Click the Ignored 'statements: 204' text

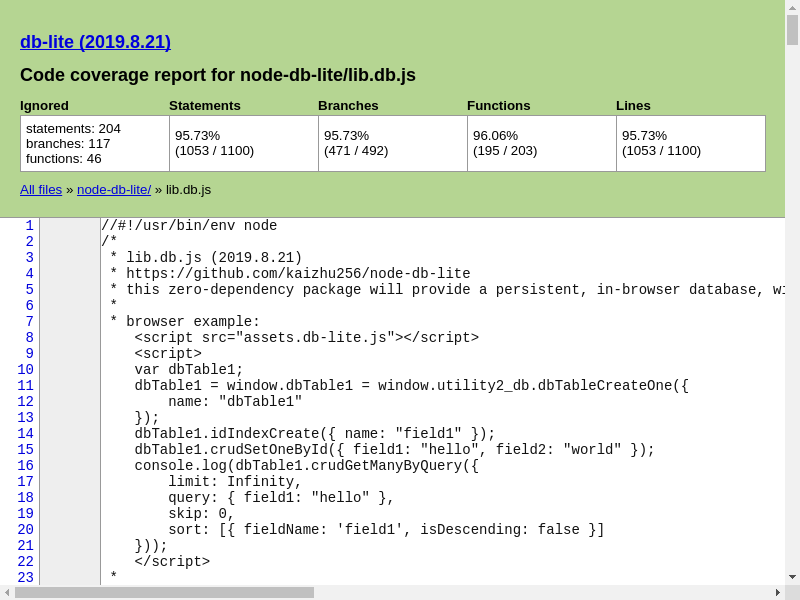pos(73,129)
